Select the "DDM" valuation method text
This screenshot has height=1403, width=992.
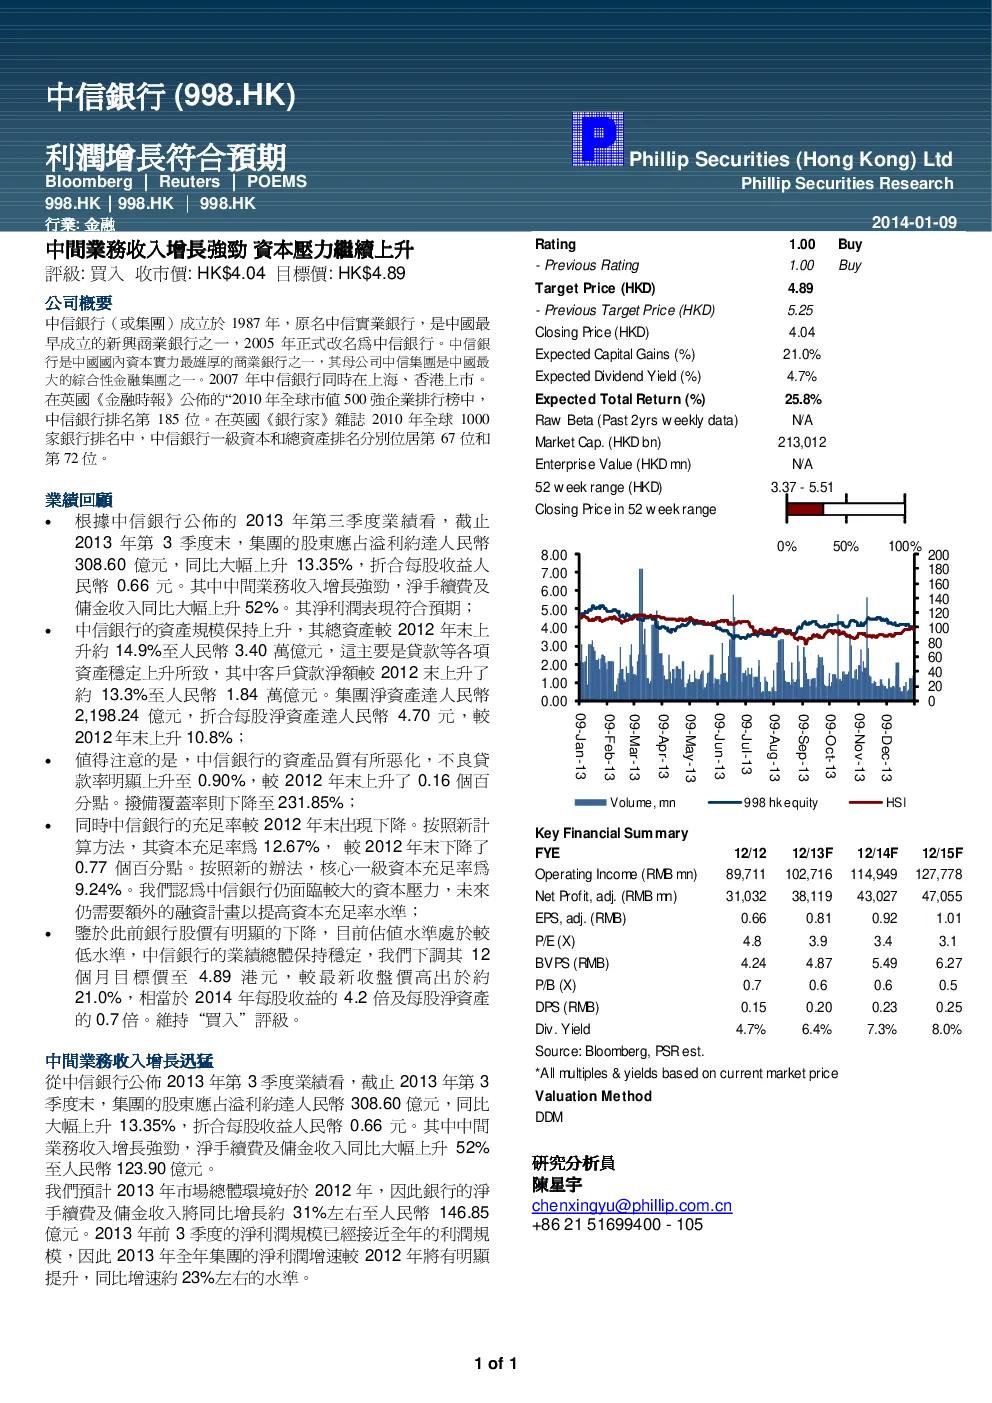[x=549, y=1117]
